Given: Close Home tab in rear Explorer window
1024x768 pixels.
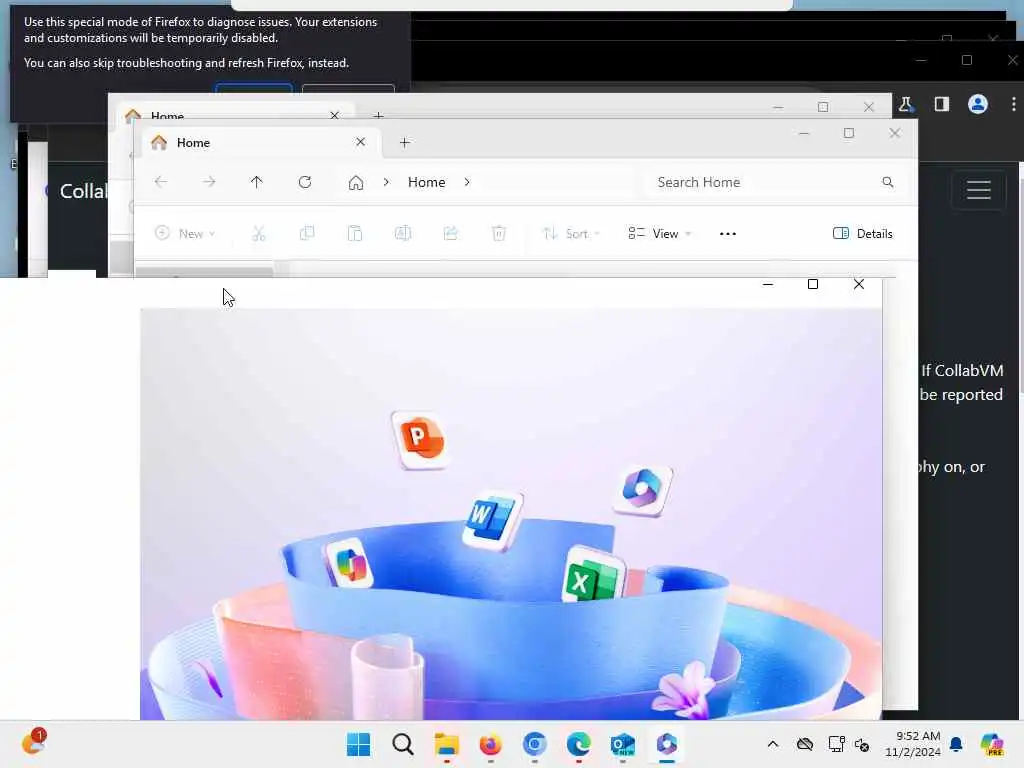Looking at the screenshot, I should coord(334,115).
